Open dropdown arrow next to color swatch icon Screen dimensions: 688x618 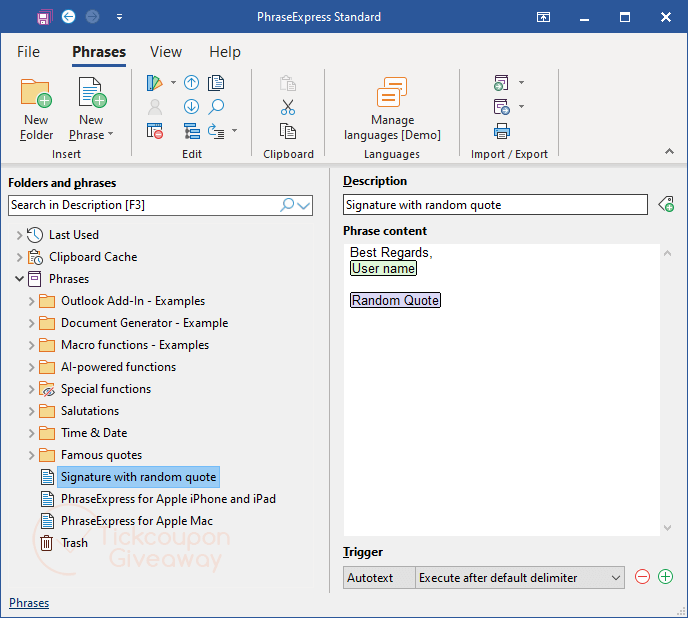[173, 83]
